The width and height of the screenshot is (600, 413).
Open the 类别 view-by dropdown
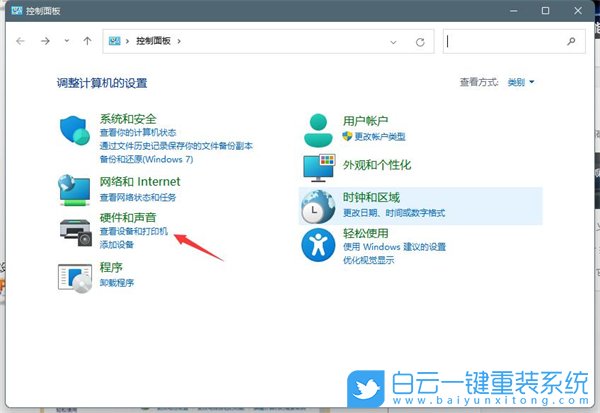pos(521,82)
